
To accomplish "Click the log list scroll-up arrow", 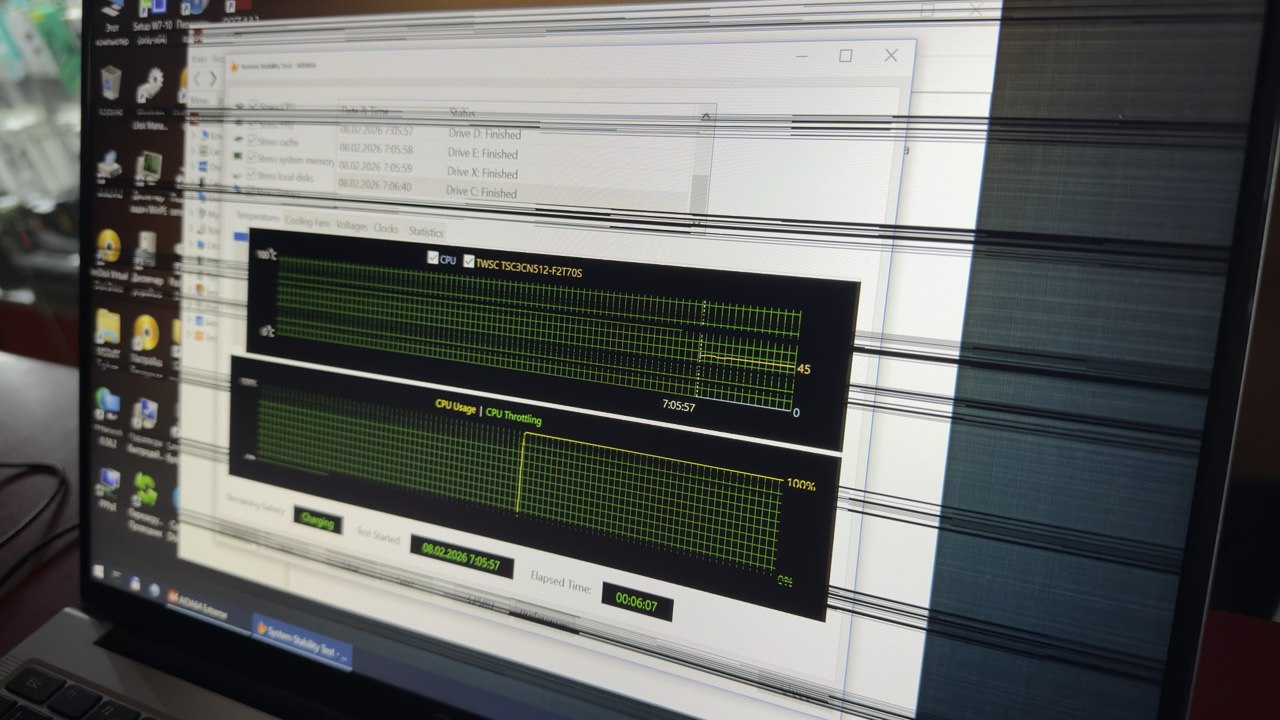I will point(706,117).
